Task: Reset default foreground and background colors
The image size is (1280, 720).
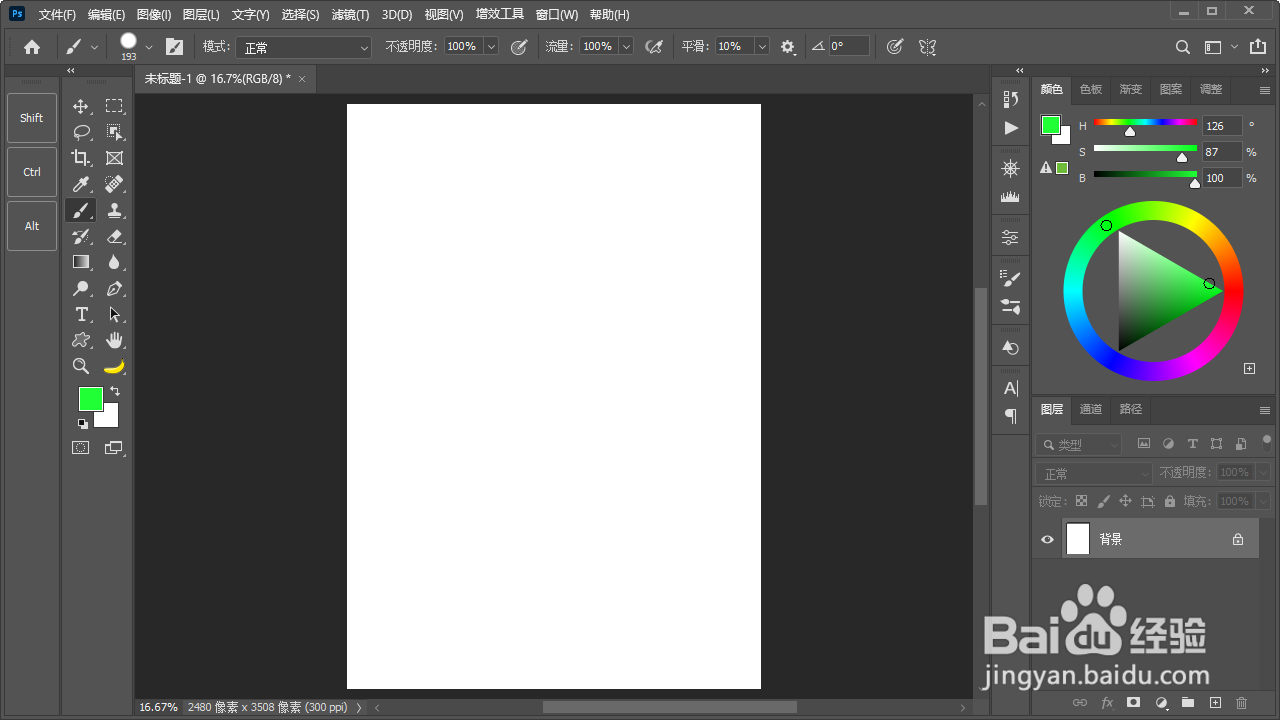Action: click(x=83, y=423)
